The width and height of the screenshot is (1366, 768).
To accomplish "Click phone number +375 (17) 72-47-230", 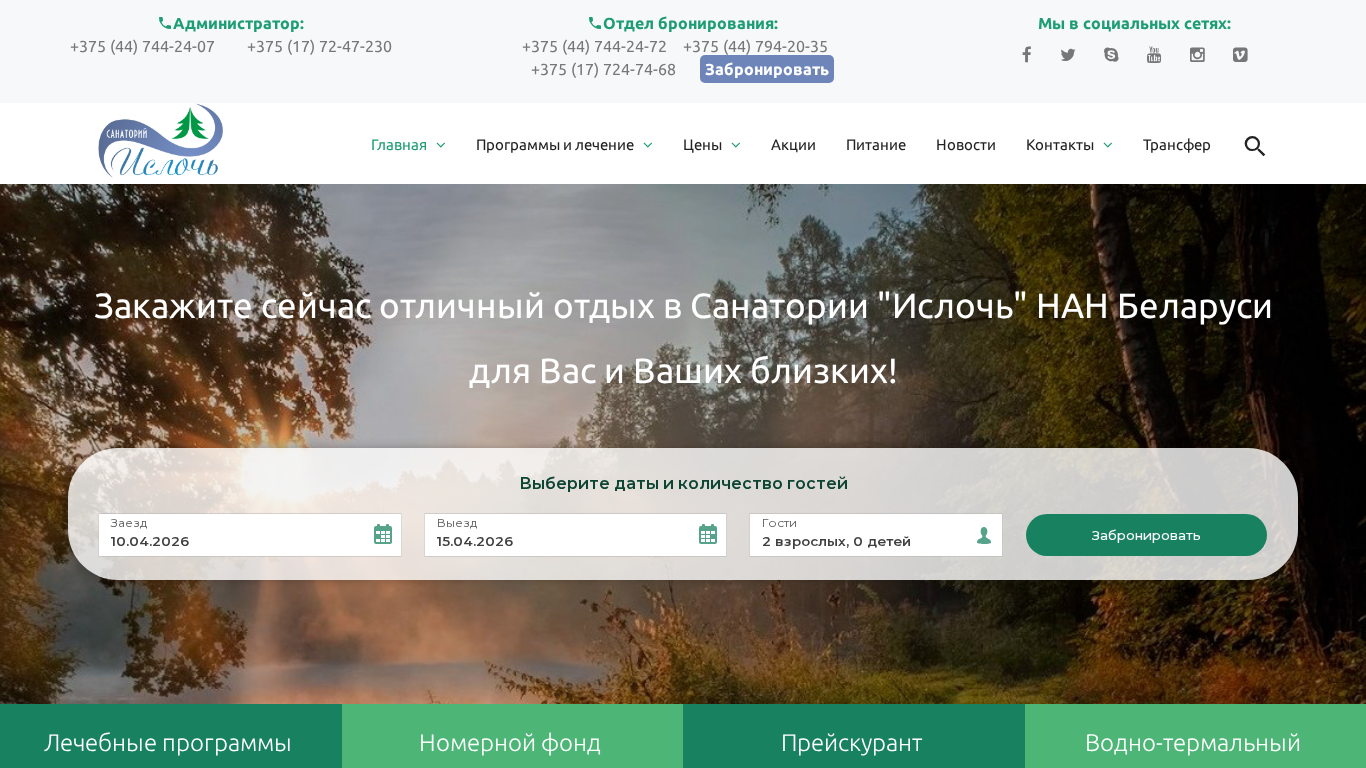I will pyautogui.click(x=319, y=47).
